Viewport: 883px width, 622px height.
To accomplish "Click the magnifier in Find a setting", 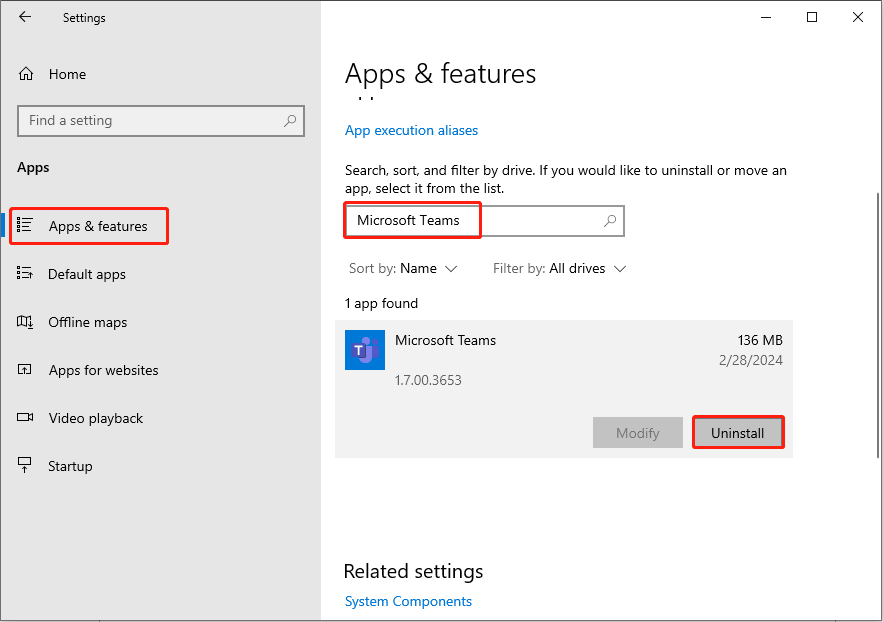I will 290,121.
